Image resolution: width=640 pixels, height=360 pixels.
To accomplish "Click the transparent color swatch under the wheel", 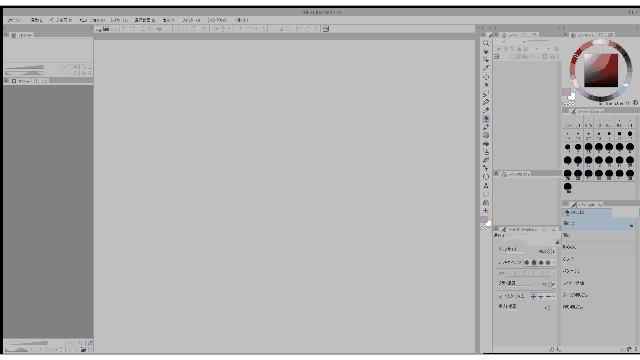I will [x=569, y=104].
